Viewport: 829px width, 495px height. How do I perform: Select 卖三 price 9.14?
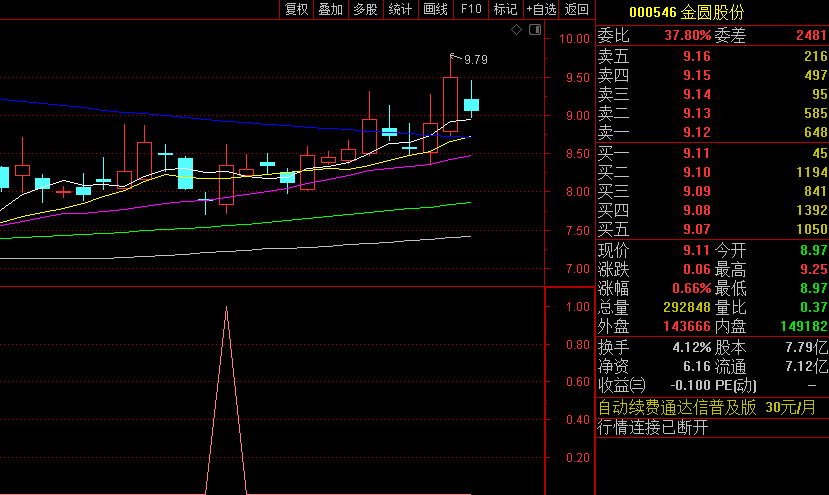[697, 94]
